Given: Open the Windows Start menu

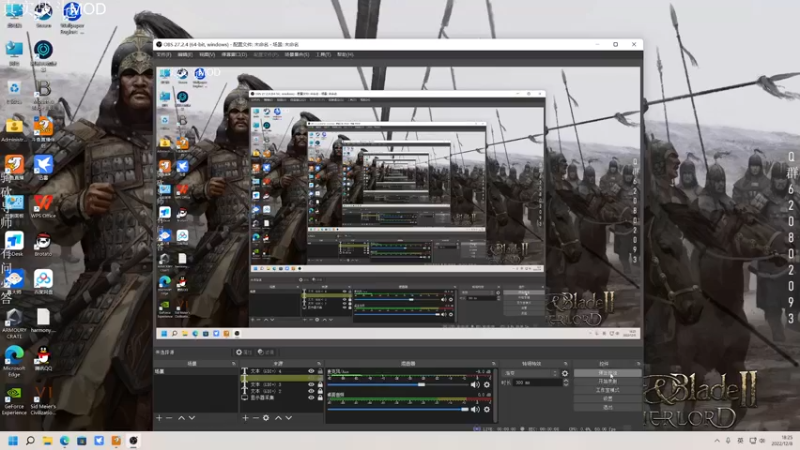Looking at the screenshot, I should pyautogui.click(x=13, y=440).
